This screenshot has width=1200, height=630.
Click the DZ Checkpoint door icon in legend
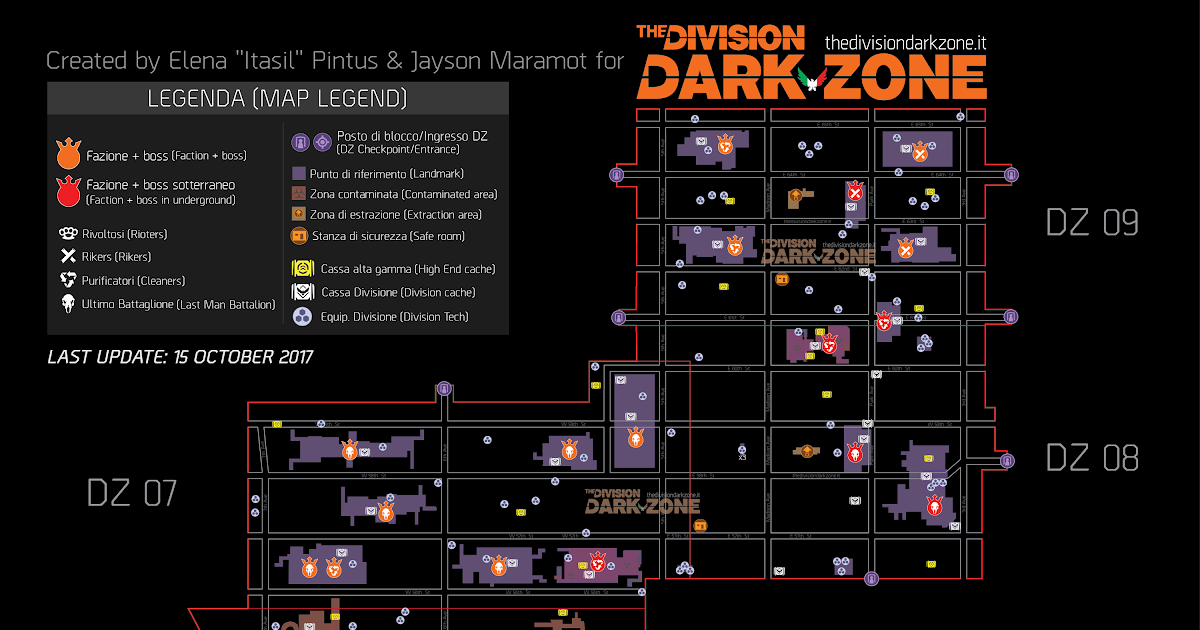(300, 142)
